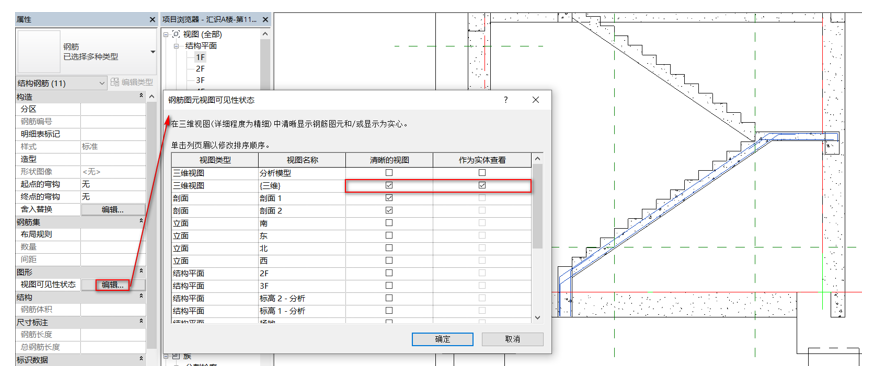Enable 清晰的视图 for 分析模型 row

pyautogui.click(x=389, y=173)
